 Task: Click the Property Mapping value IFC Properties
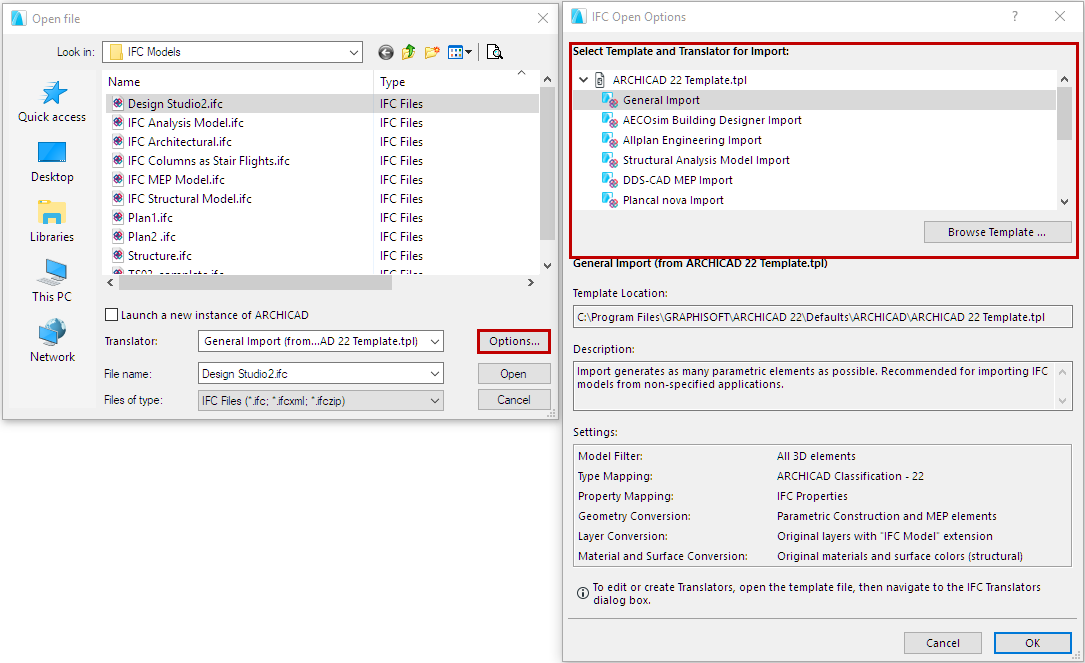pyautogui.click(x=812, y=496)
